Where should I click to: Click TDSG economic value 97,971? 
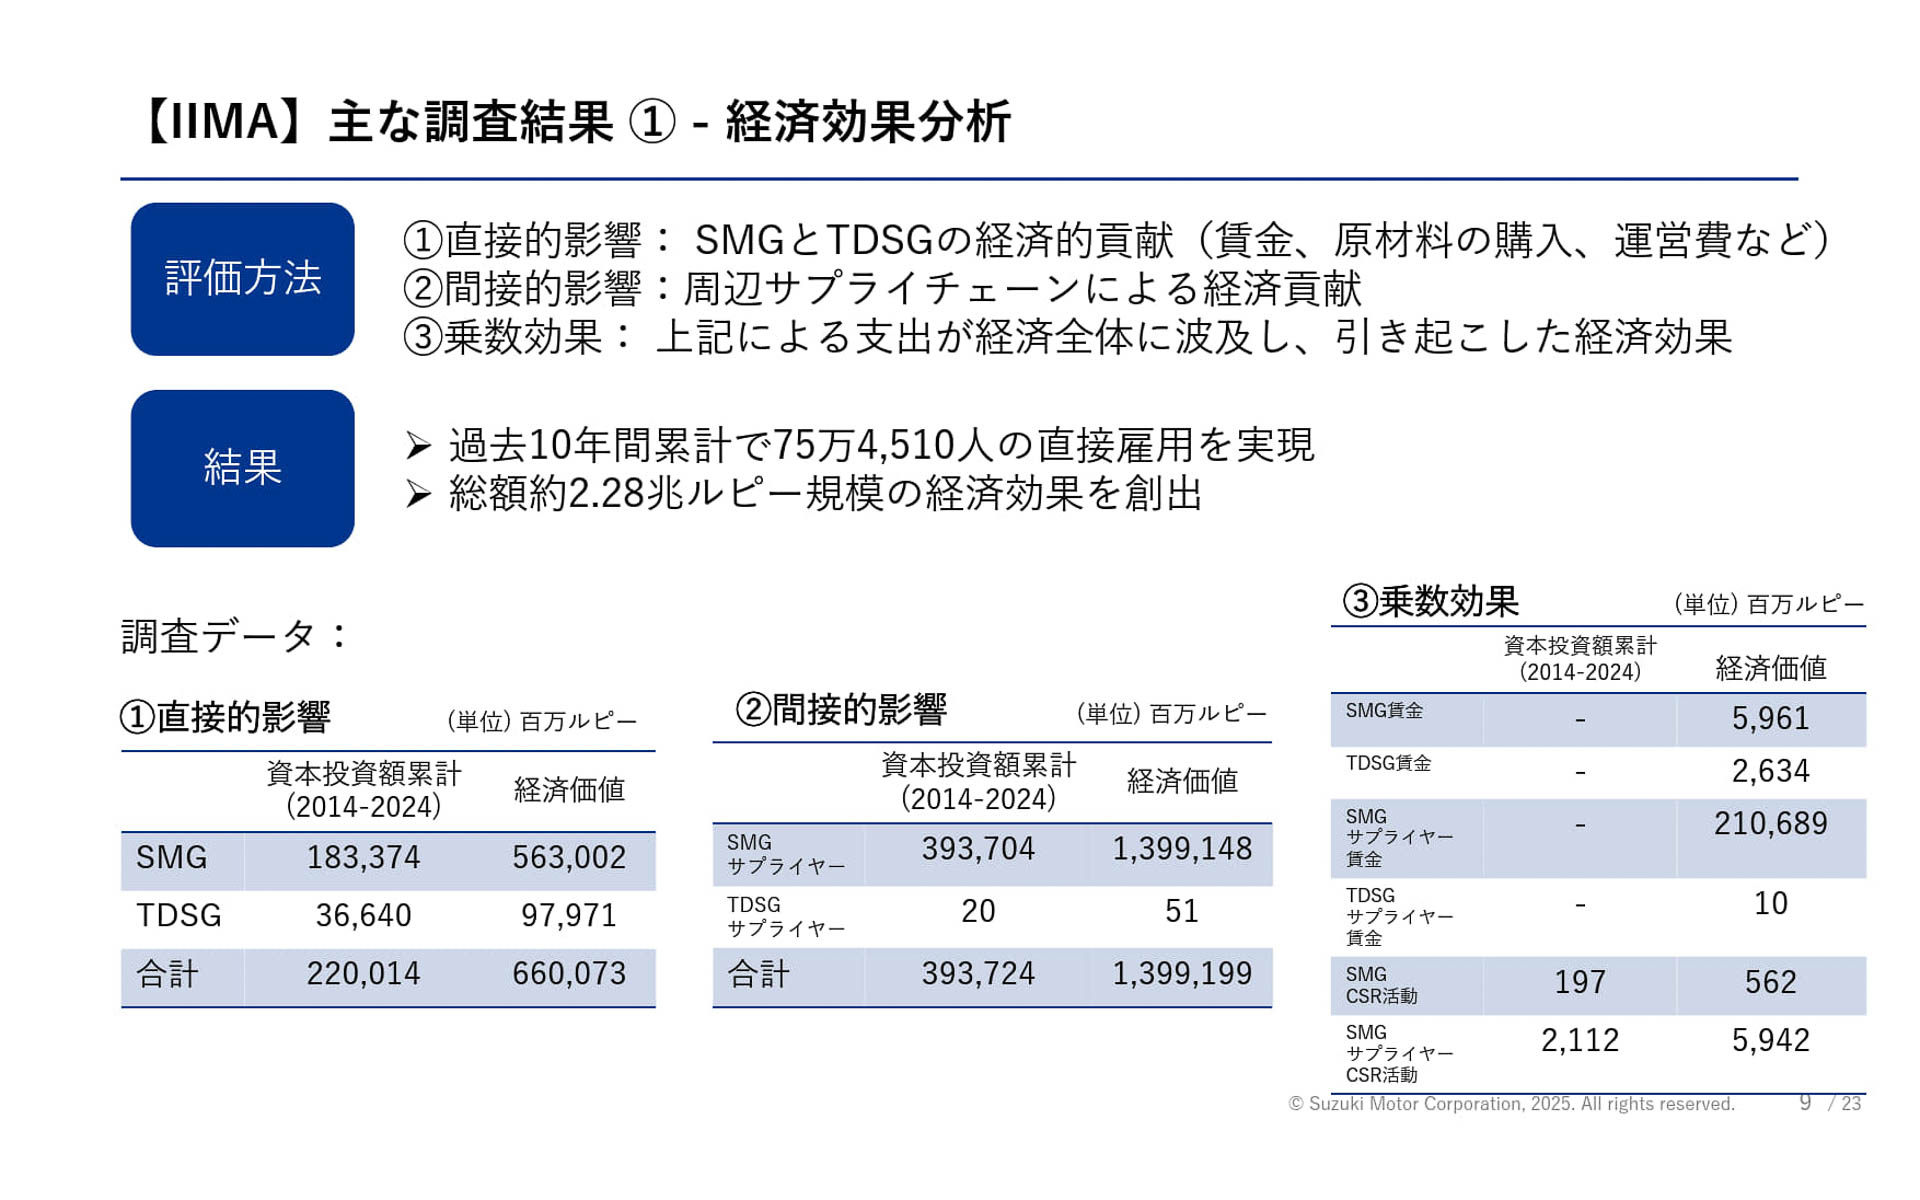(x=568, y=916)
